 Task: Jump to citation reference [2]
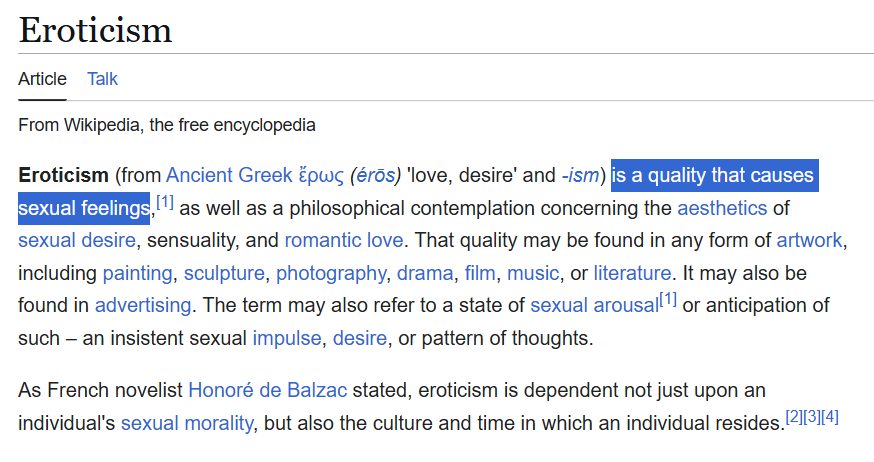(x=794, y=416)
